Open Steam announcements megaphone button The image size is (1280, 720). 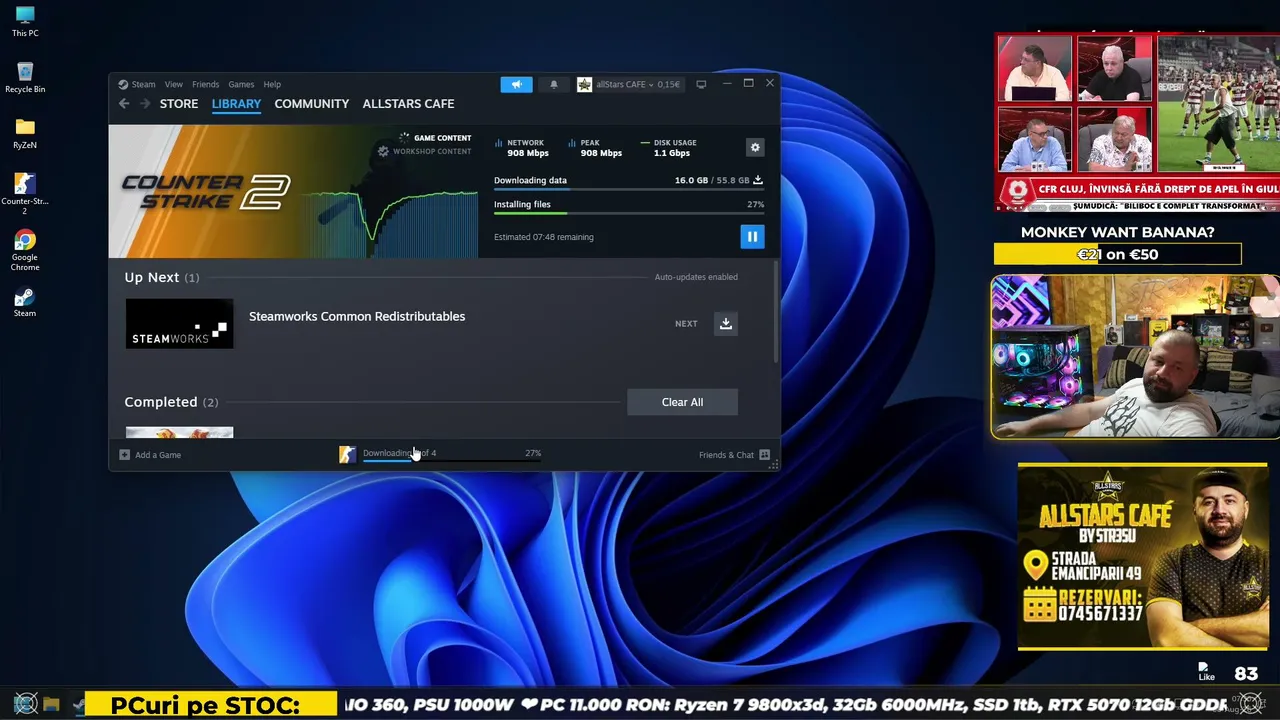tap(517, 85)
